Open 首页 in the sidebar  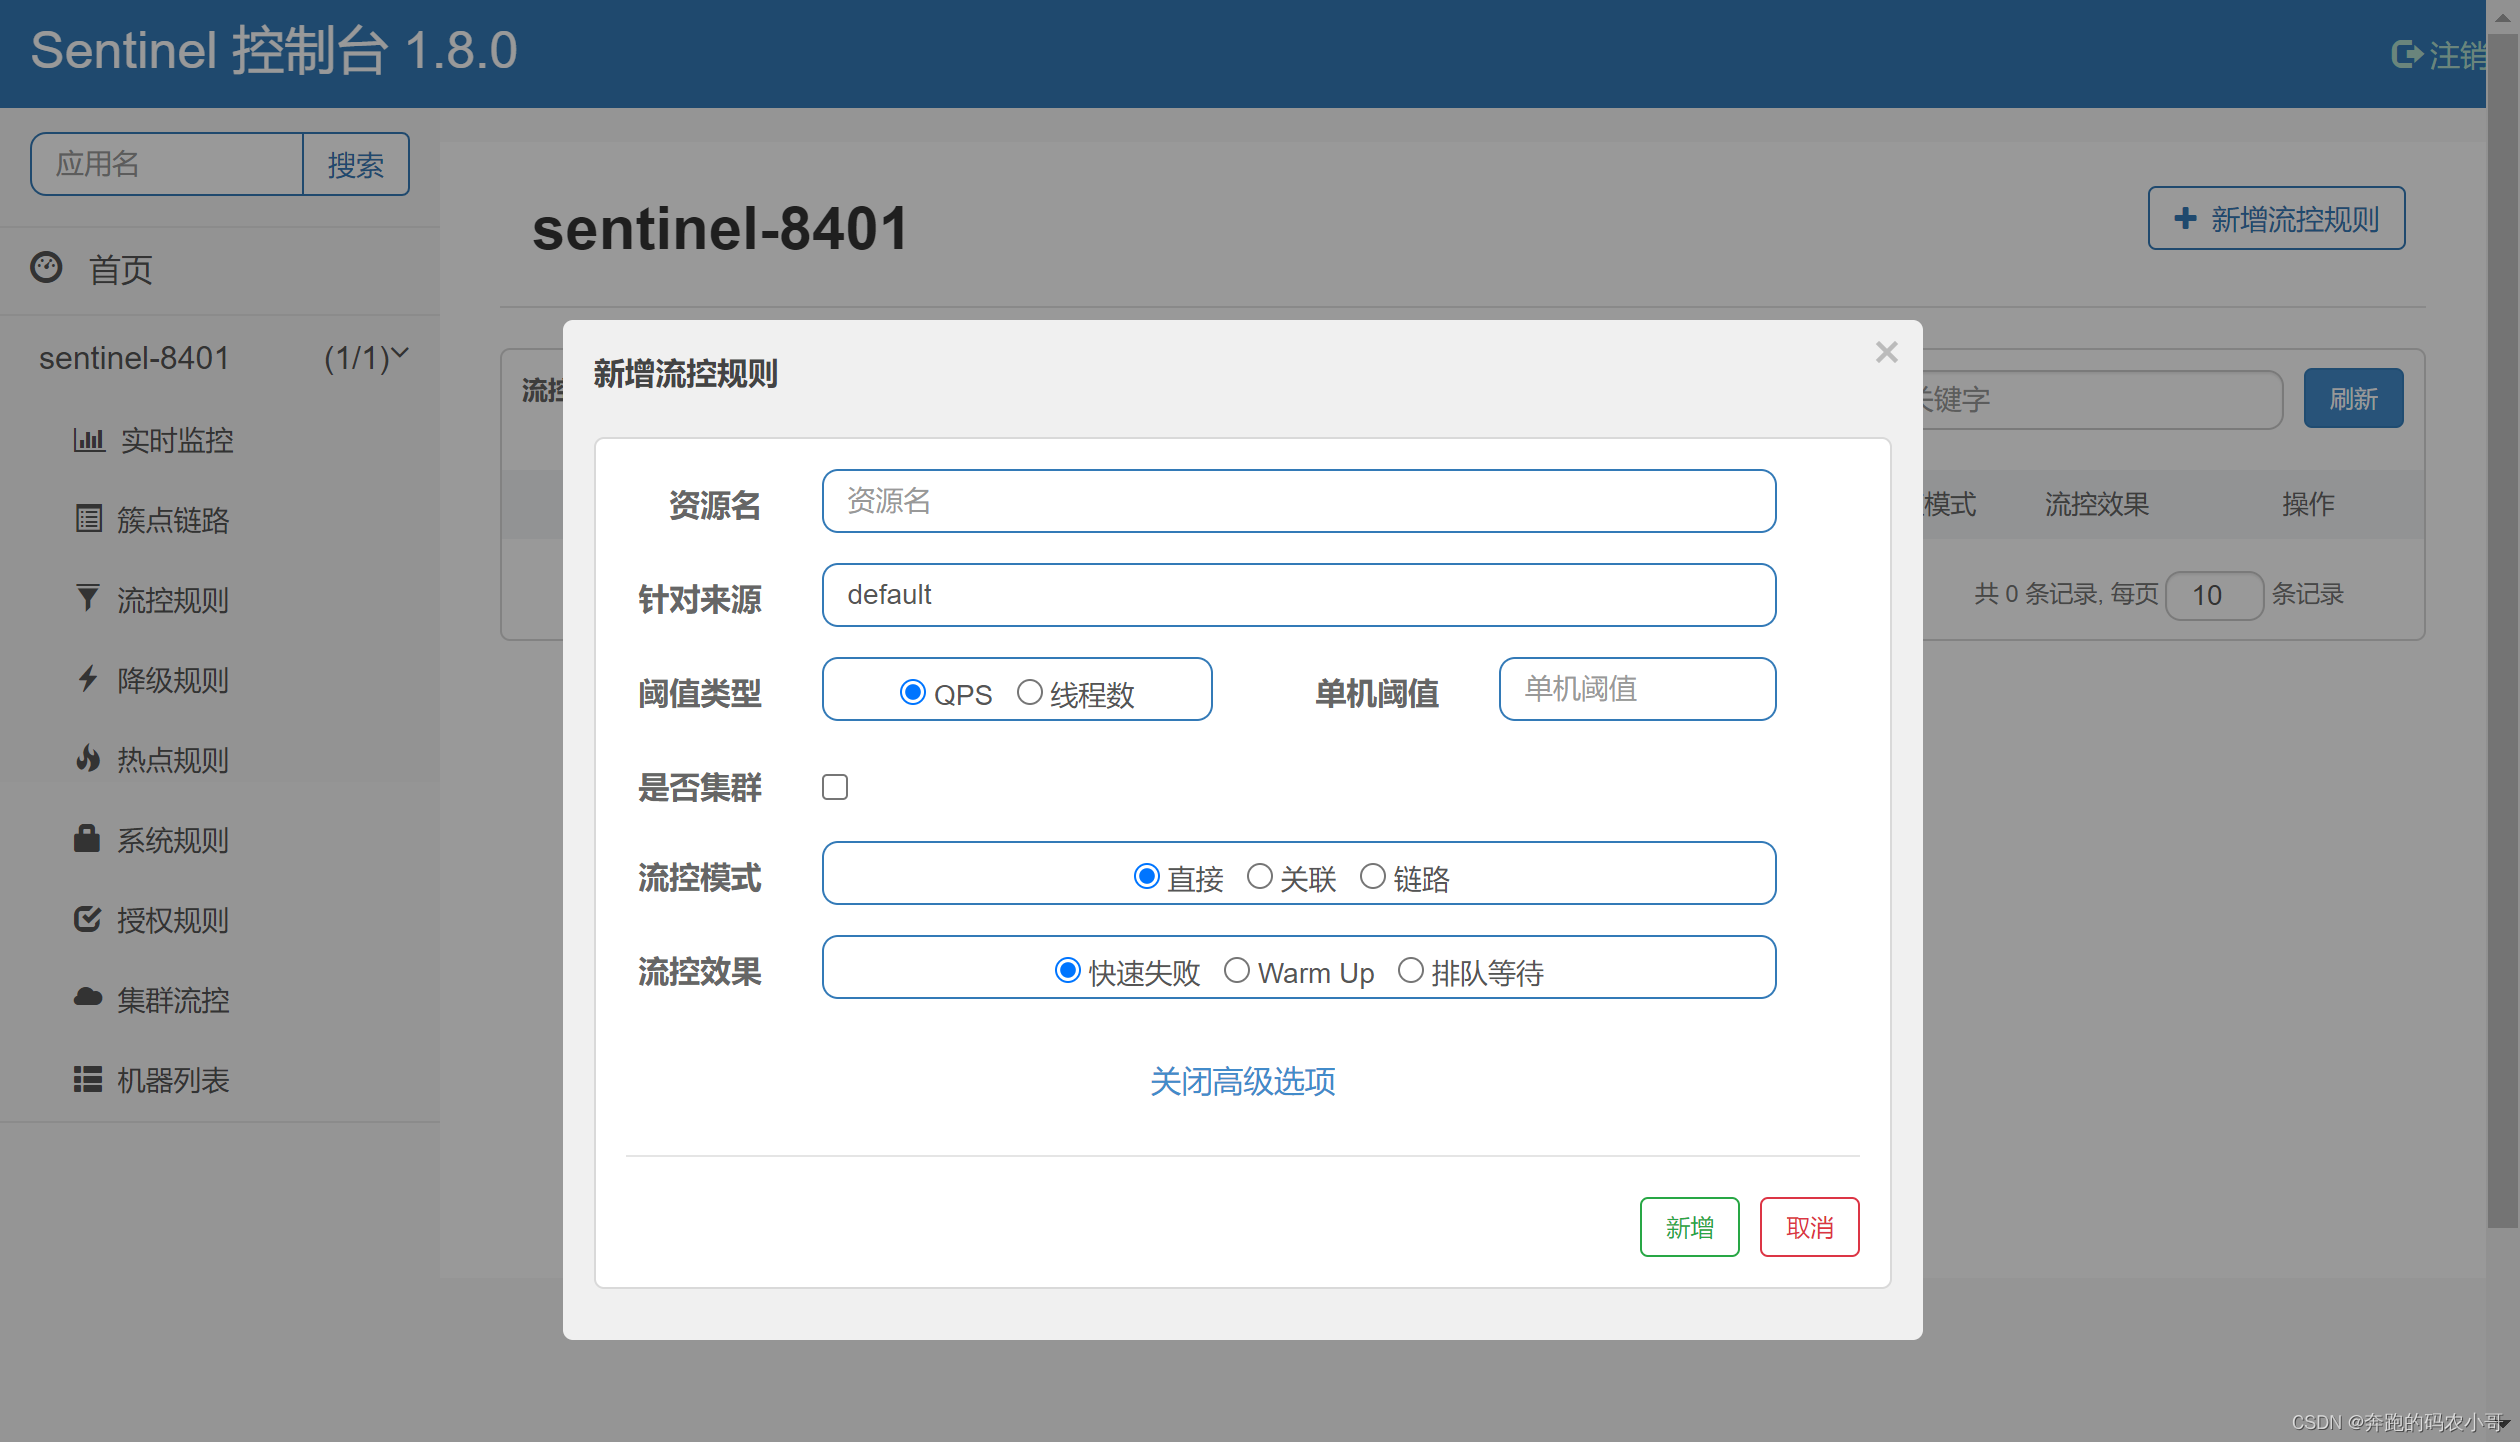(x=220, y=270)
